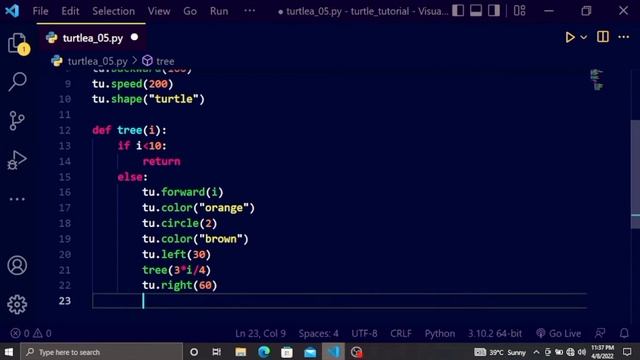This screenshot has height=360, width=640.
Task: Click the Windows taskbar search box
Action: 101,352
